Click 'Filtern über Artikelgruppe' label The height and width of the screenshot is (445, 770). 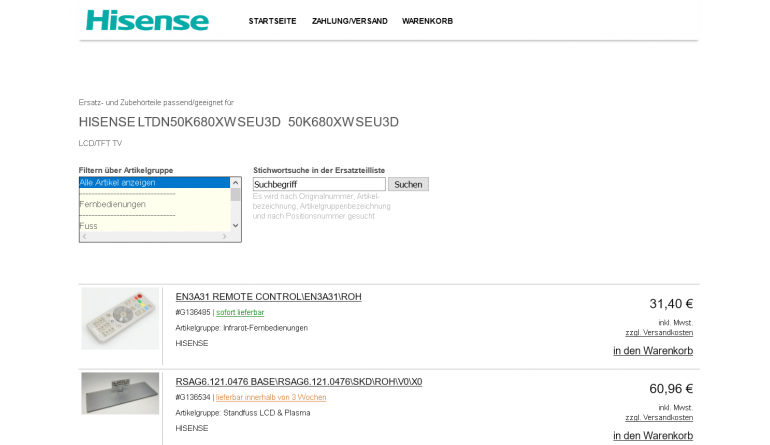[126, 170]
